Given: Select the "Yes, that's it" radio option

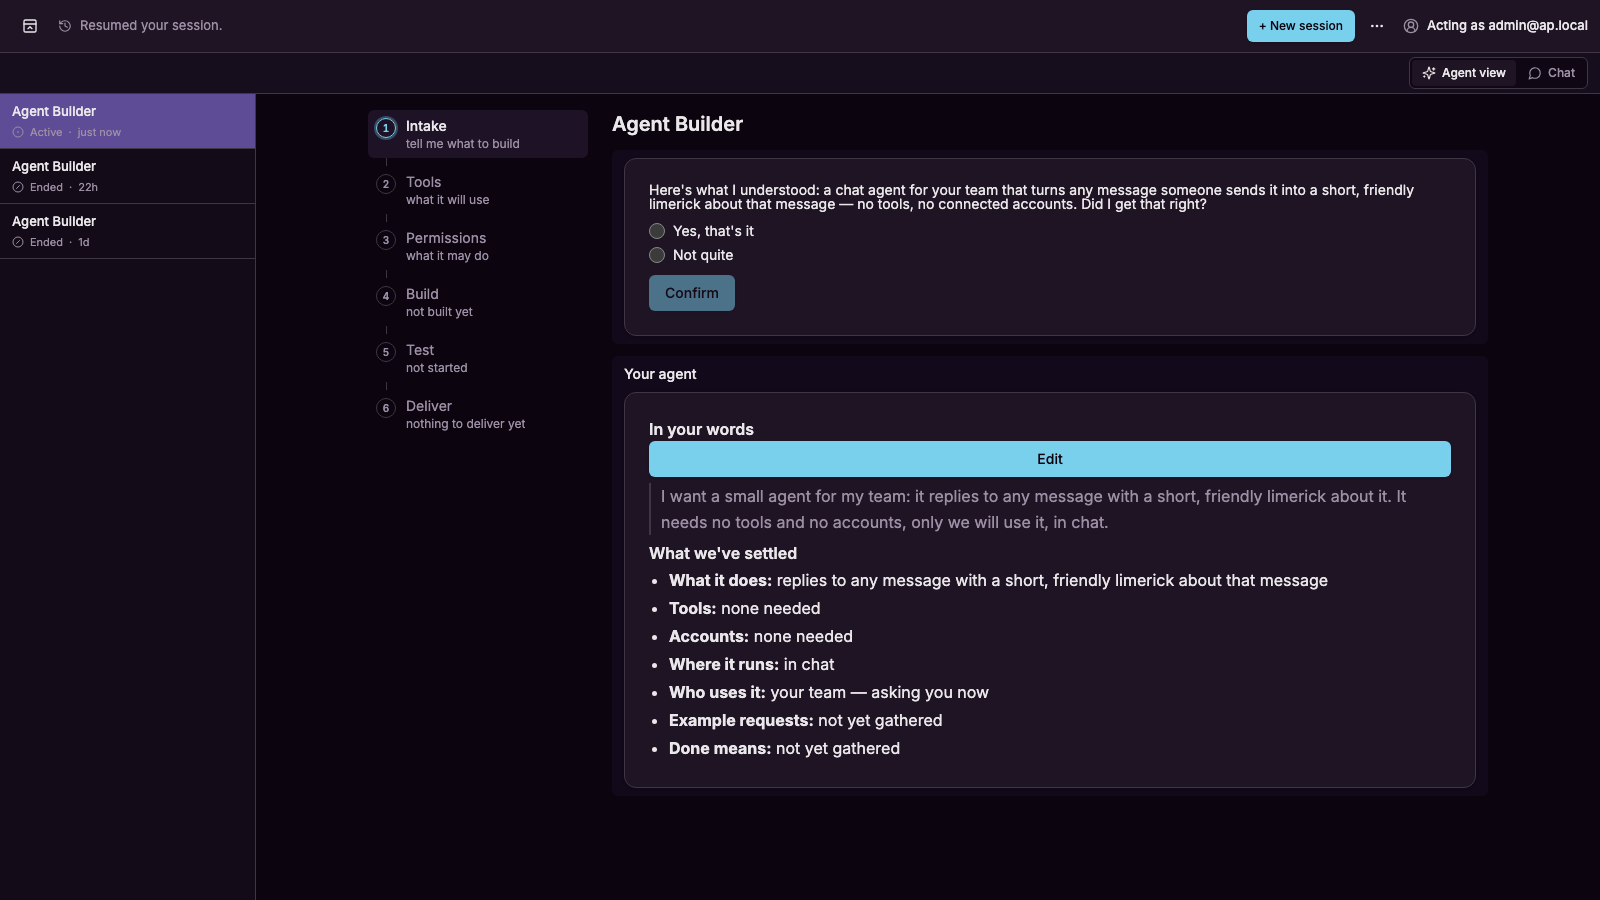Looking at the screenshot, I should [657, 231].
